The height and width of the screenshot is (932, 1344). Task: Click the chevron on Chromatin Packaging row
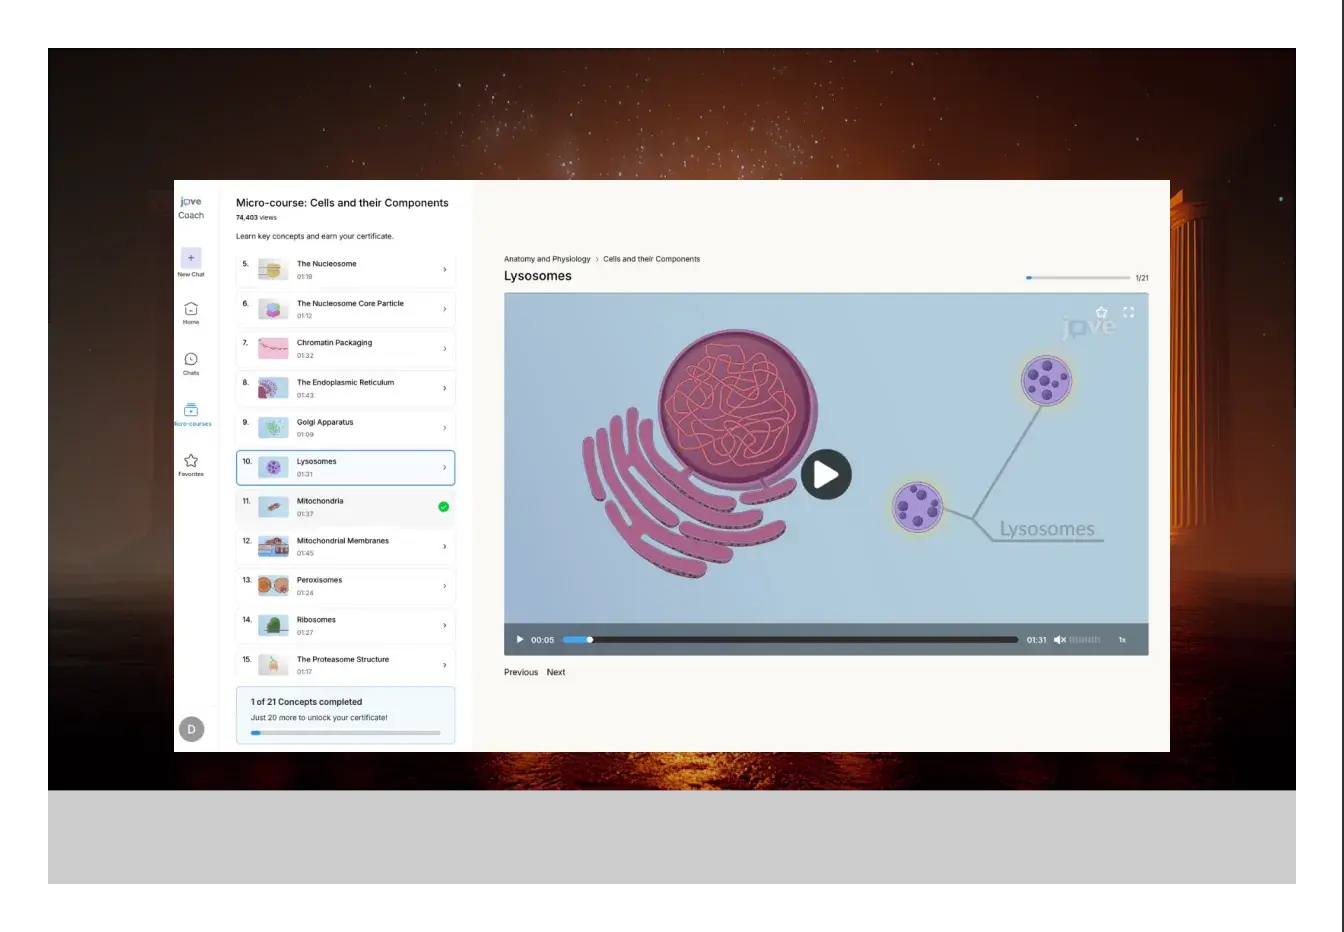coord(444,349)
